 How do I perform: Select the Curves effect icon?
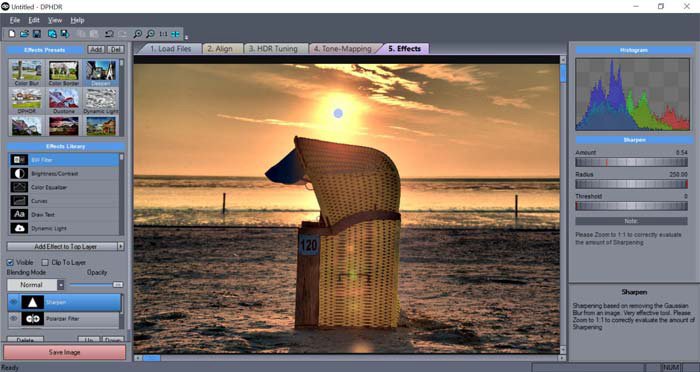click(19, 201)
